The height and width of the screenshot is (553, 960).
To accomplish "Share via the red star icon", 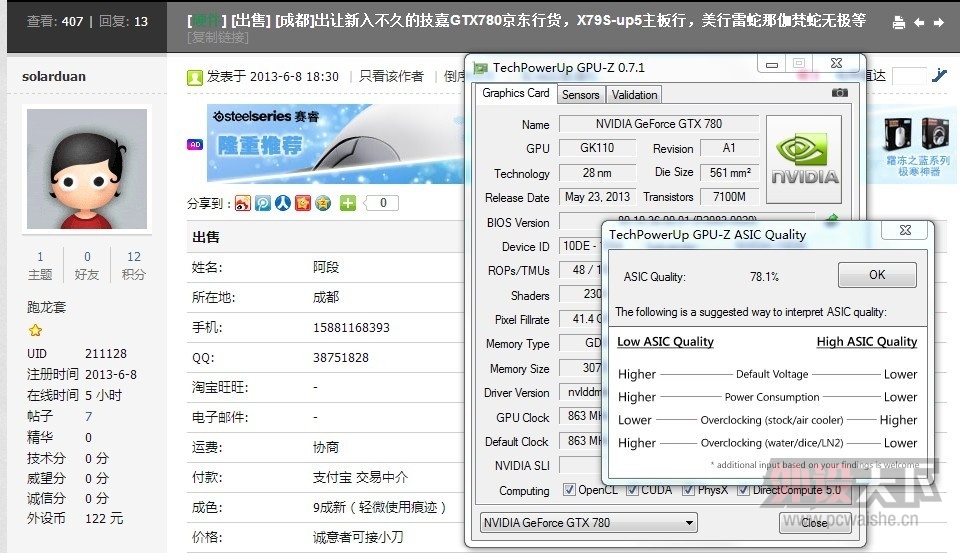I will point(302,203).
